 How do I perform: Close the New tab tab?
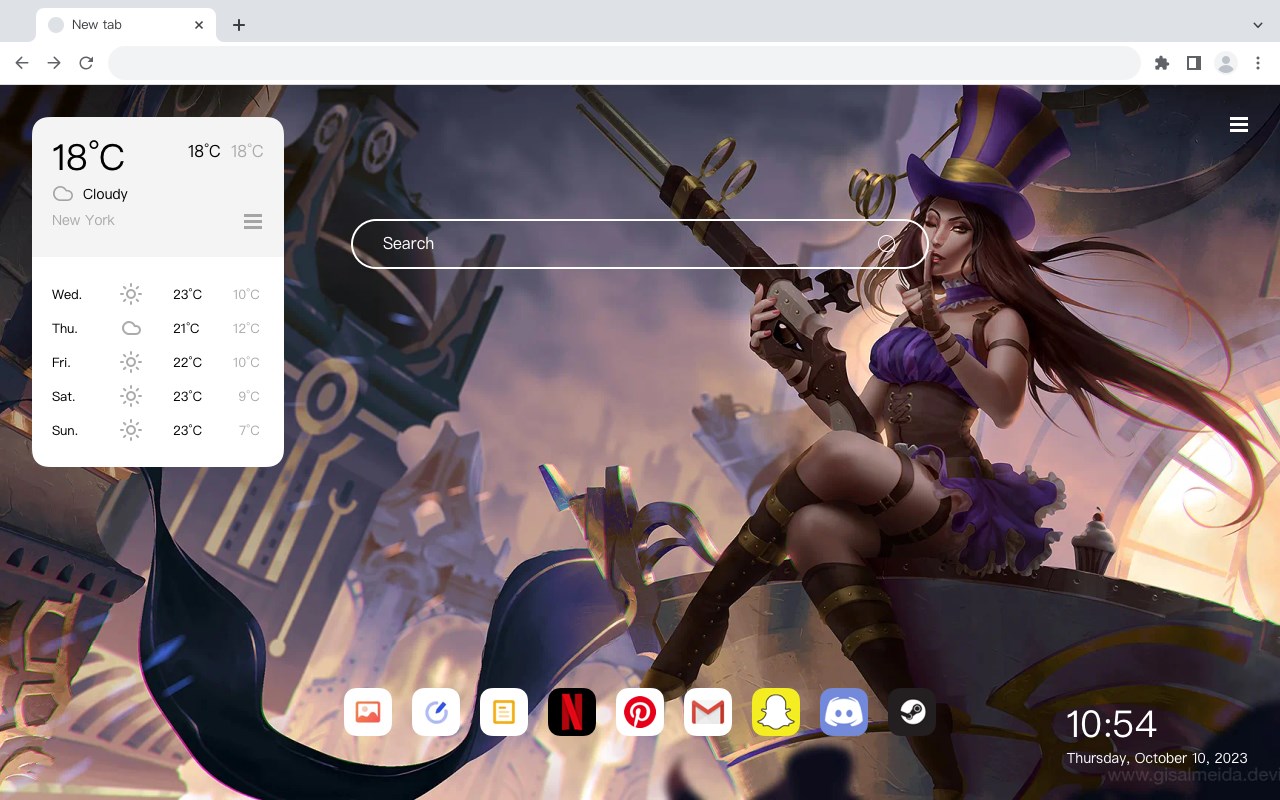point(199,25)
